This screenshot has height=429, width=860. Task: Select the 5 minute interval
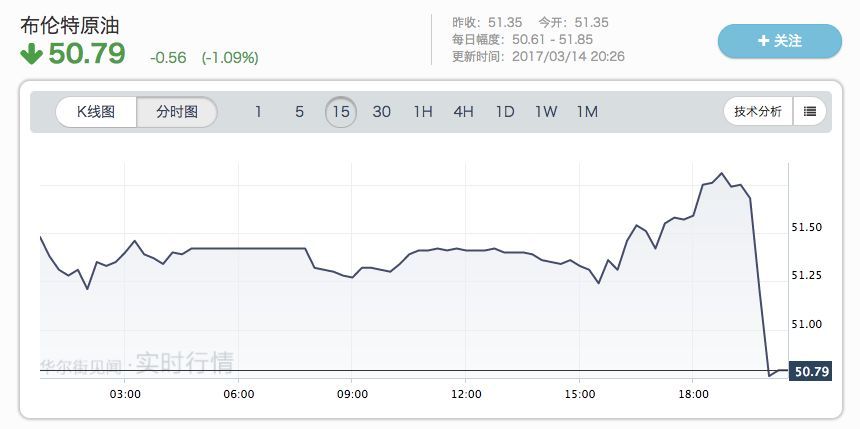click(x=299, y=112)
